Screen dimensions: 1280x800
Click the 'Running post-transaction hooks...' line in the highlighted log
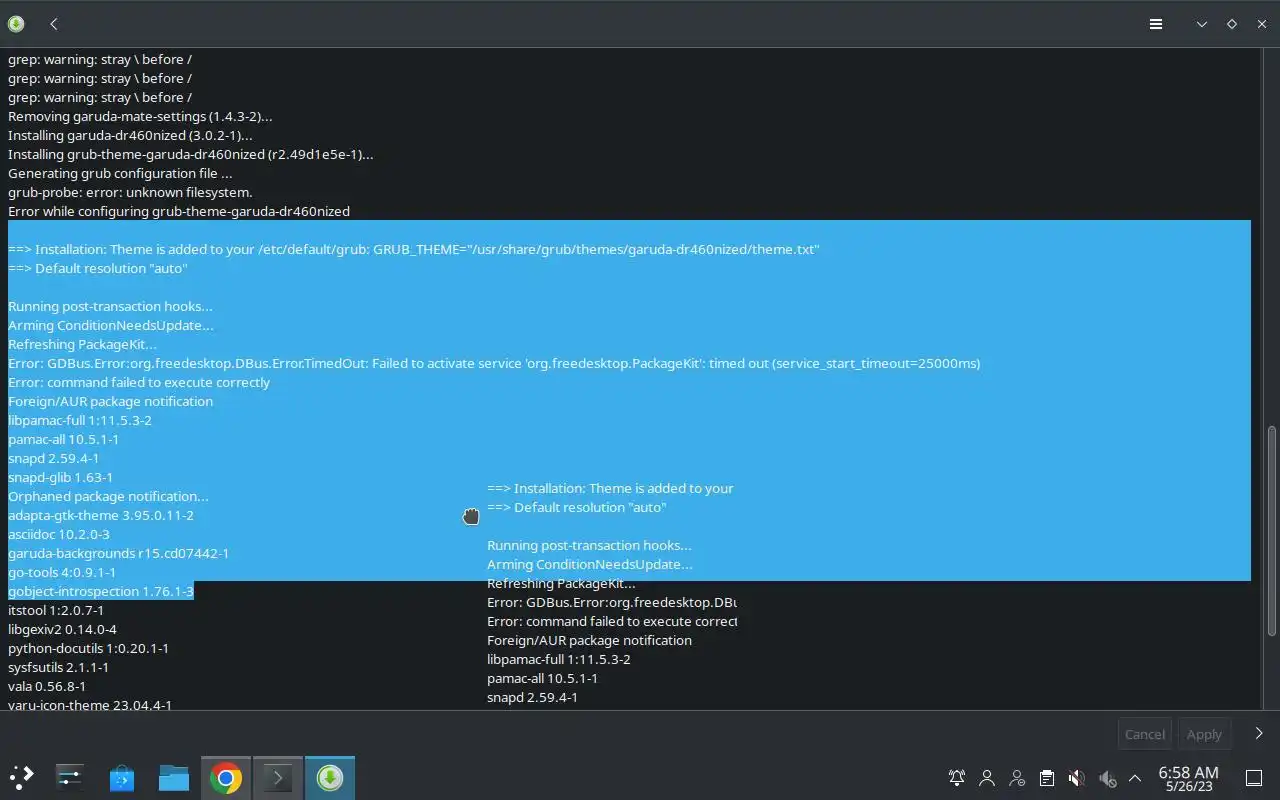click(x=110, y=306)
